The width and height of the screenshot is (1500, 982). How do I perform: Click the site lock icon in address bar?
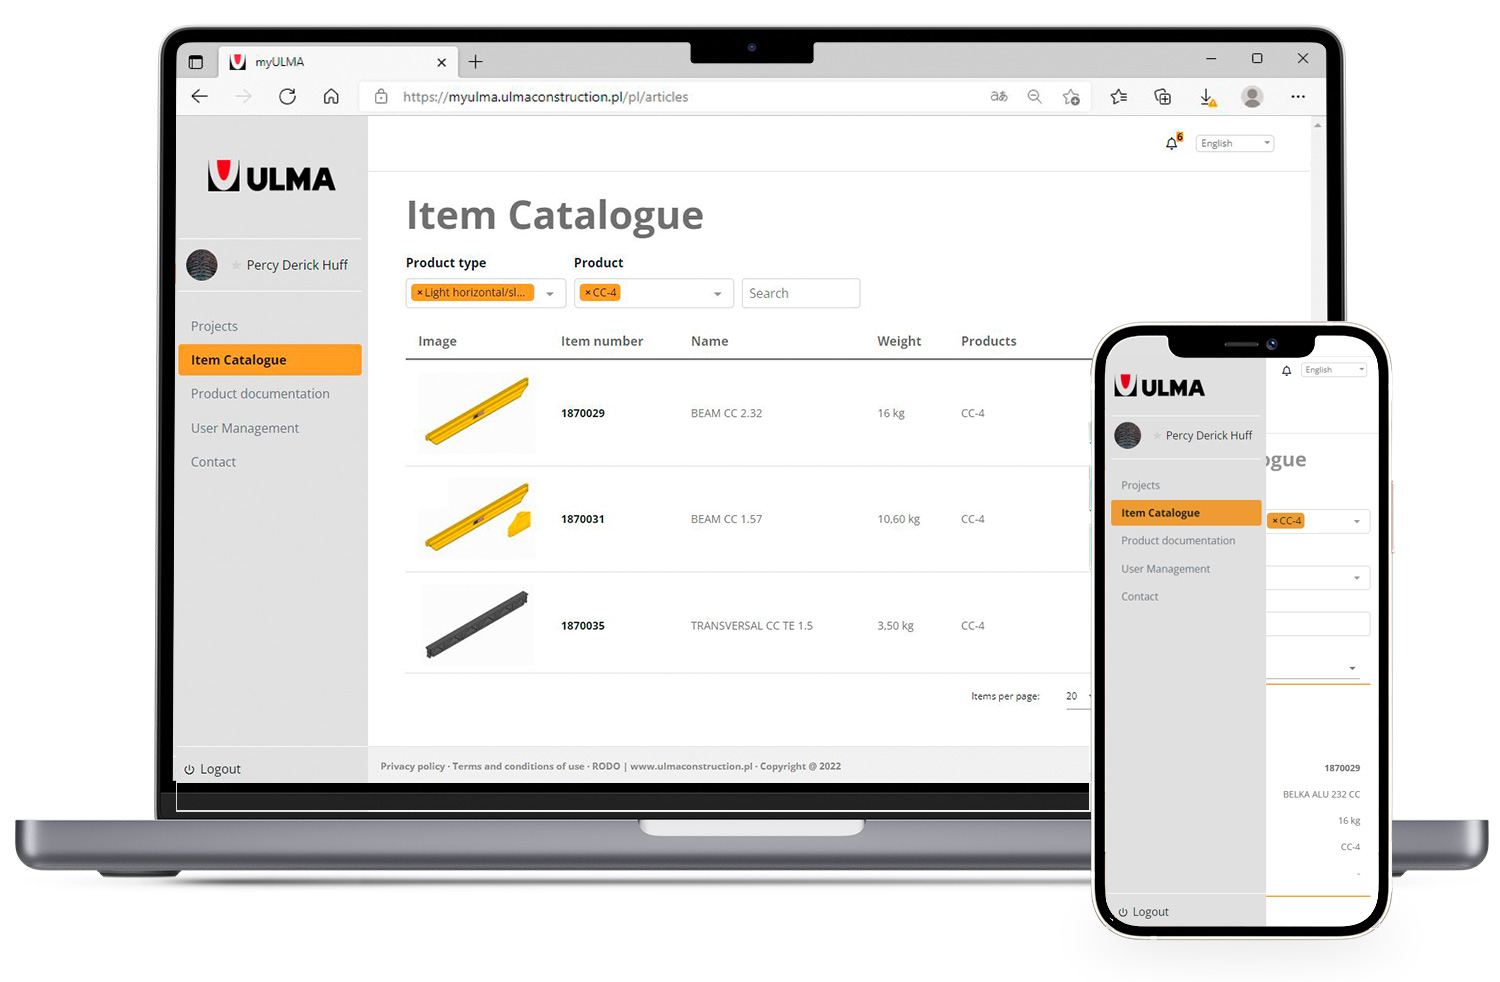(381, 97)
